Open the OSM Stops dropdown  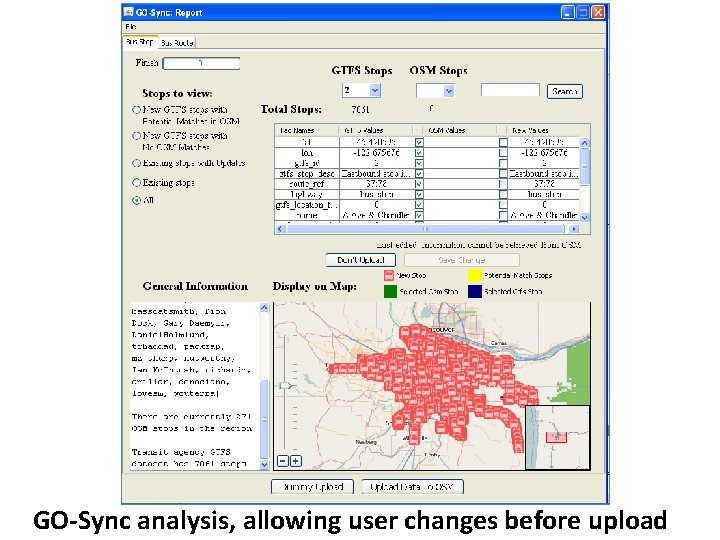click(x=449, y=91)
